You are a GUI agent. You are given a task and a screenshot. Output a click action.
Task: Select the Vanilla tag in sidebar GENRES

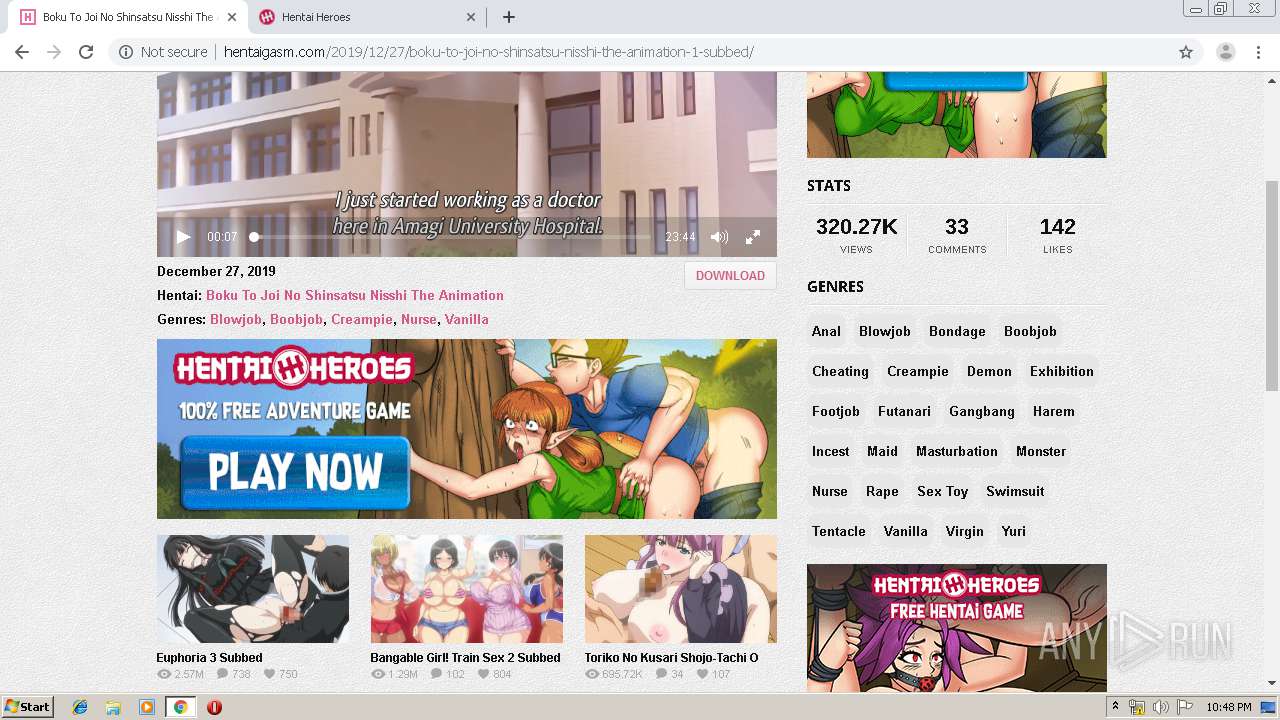click(906, 531)
